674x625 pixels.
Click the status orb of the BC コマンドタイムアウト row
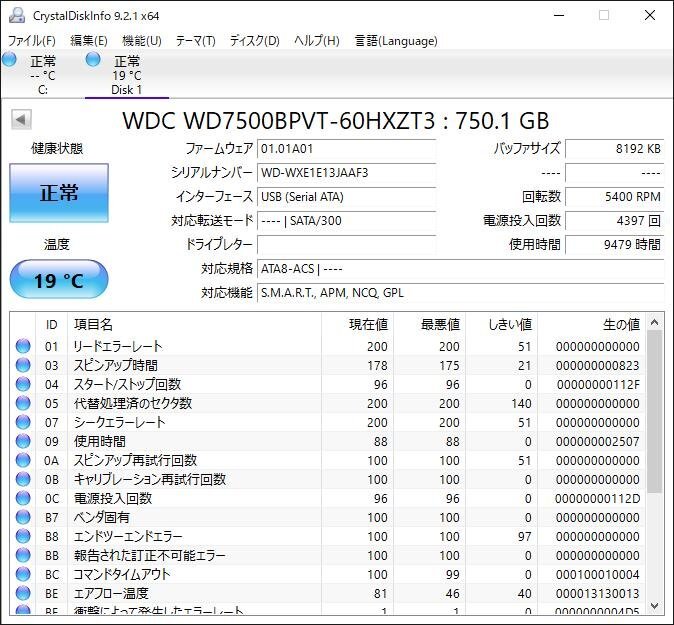23,574
